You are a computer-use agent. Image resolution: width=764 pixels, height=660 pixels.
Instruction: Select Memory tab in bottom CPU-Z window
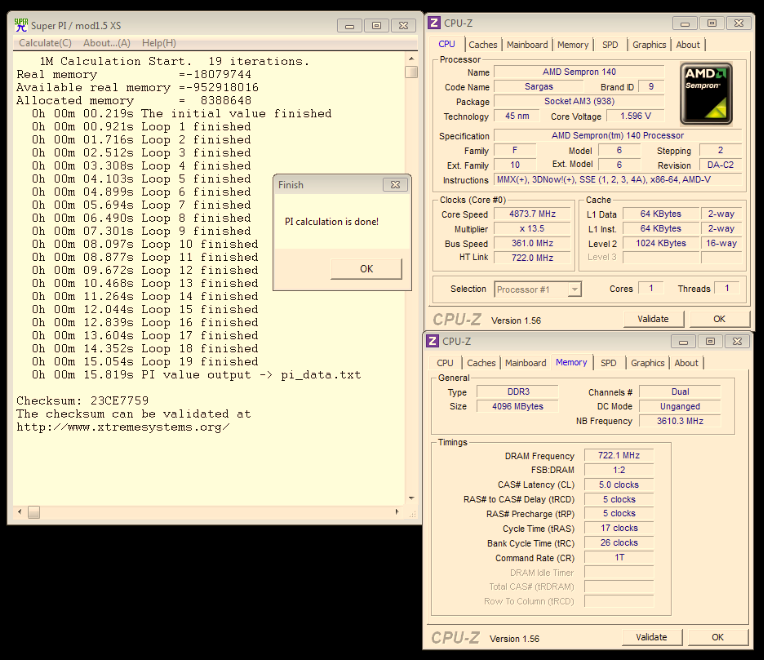pos(572,362)
